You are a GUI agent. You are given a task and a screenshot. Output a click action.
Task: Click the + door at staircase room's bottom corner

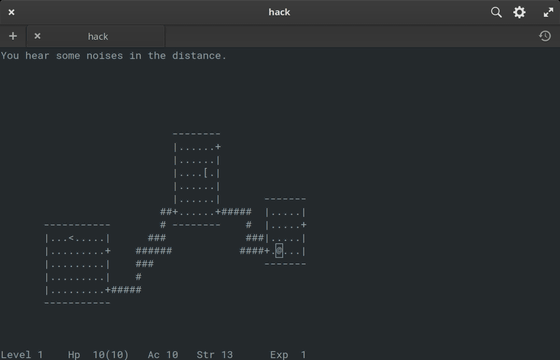point(108,290)
